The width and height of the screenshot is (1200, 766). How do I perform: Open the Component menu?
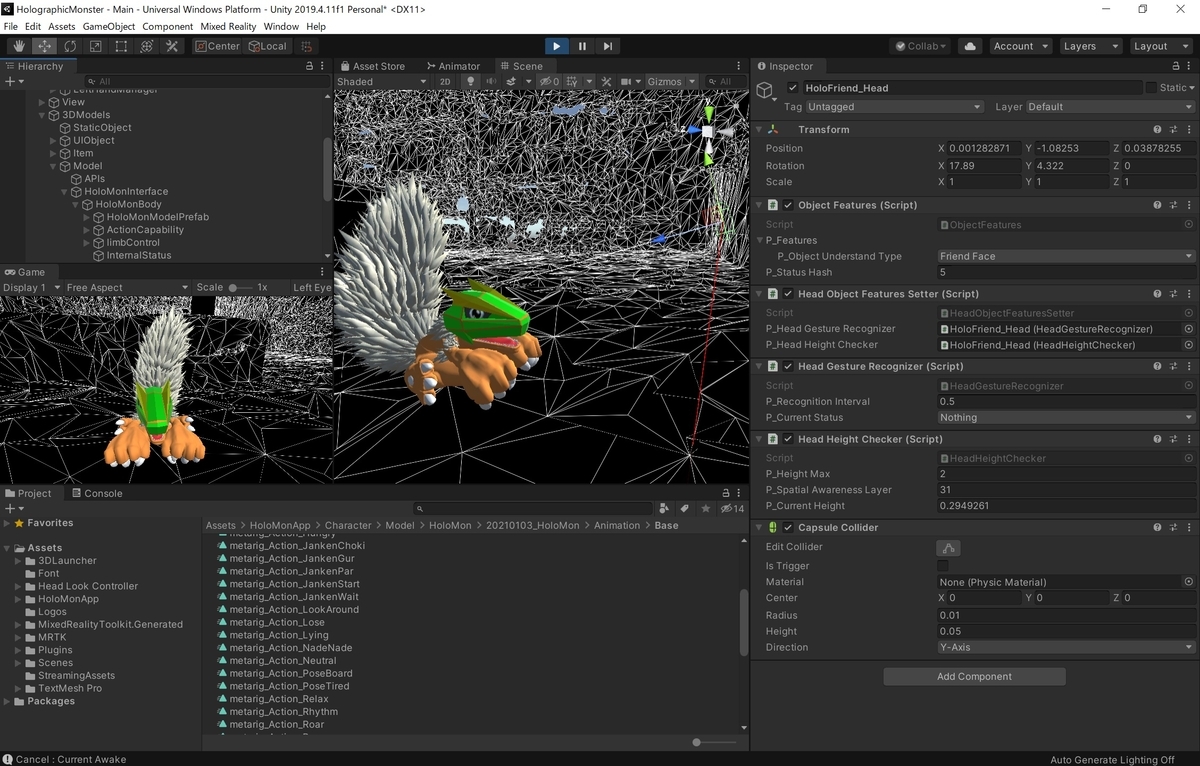[x=168, y=26]
